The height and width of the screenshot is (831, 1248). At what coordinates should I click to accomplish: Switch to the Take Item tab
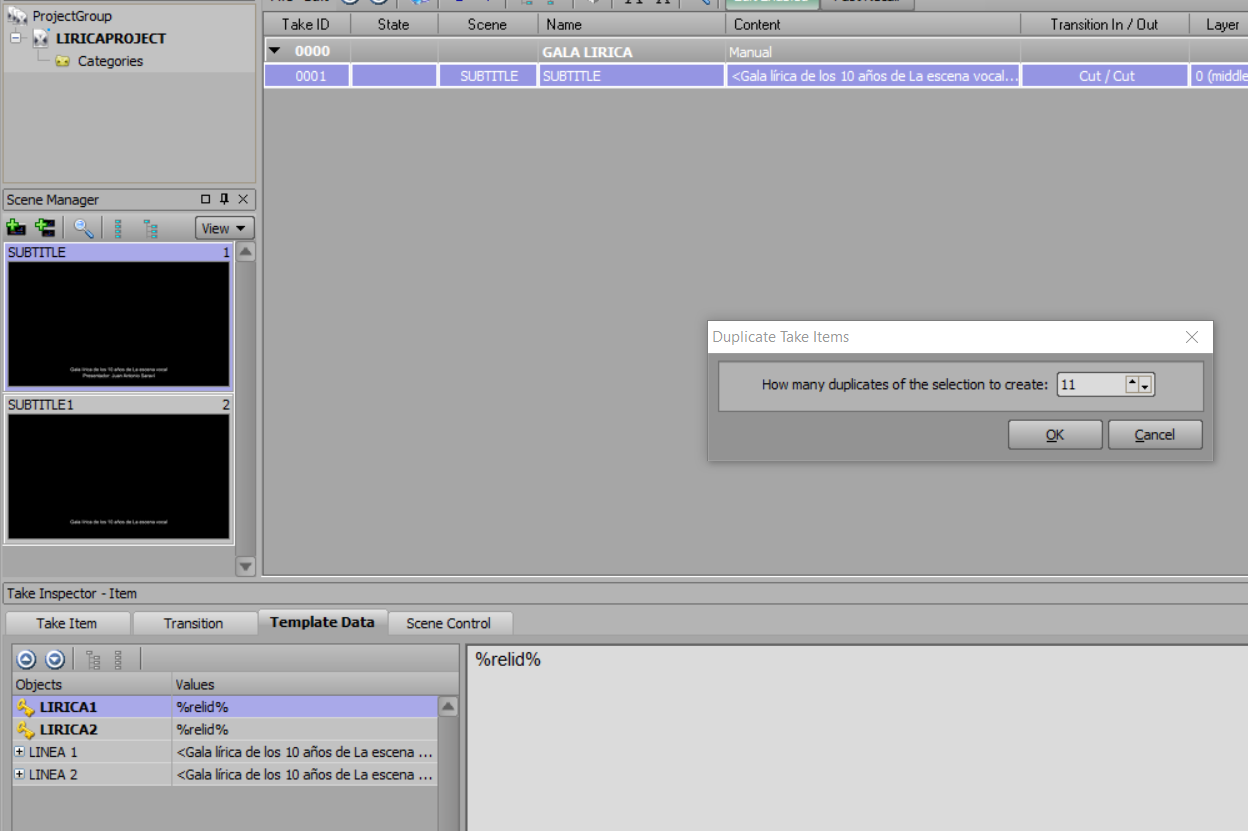point(67,623)
